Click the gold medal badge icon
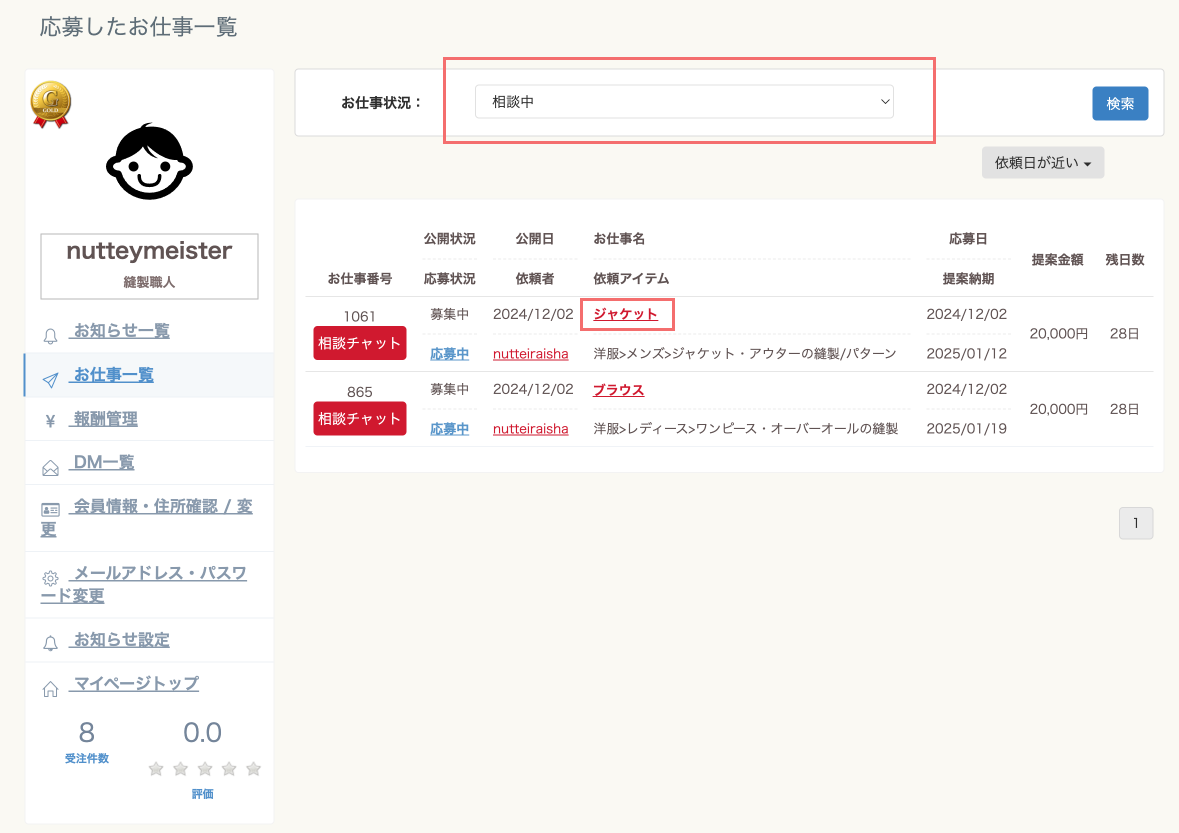 51,105
